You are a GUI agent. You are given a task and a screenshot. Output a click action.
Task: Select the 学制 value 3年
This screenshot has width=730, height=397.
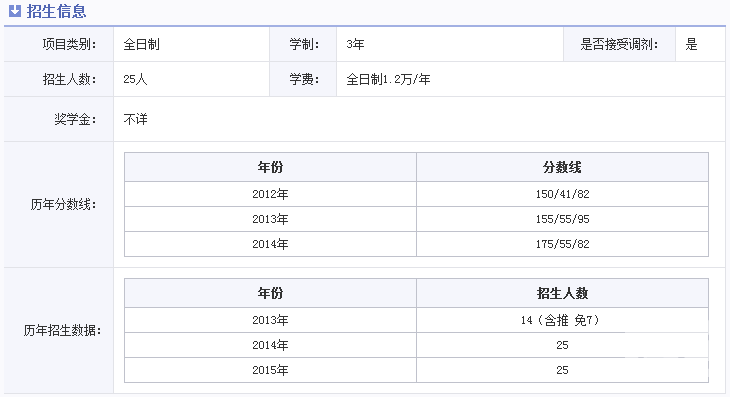[x=355, y=45]
